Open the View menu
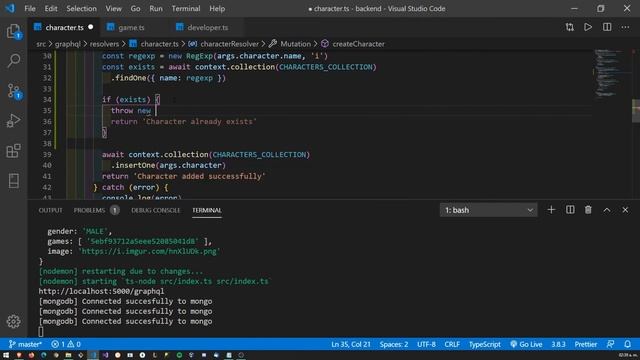This screenshot has height=360, width=640. coord(113,8)
